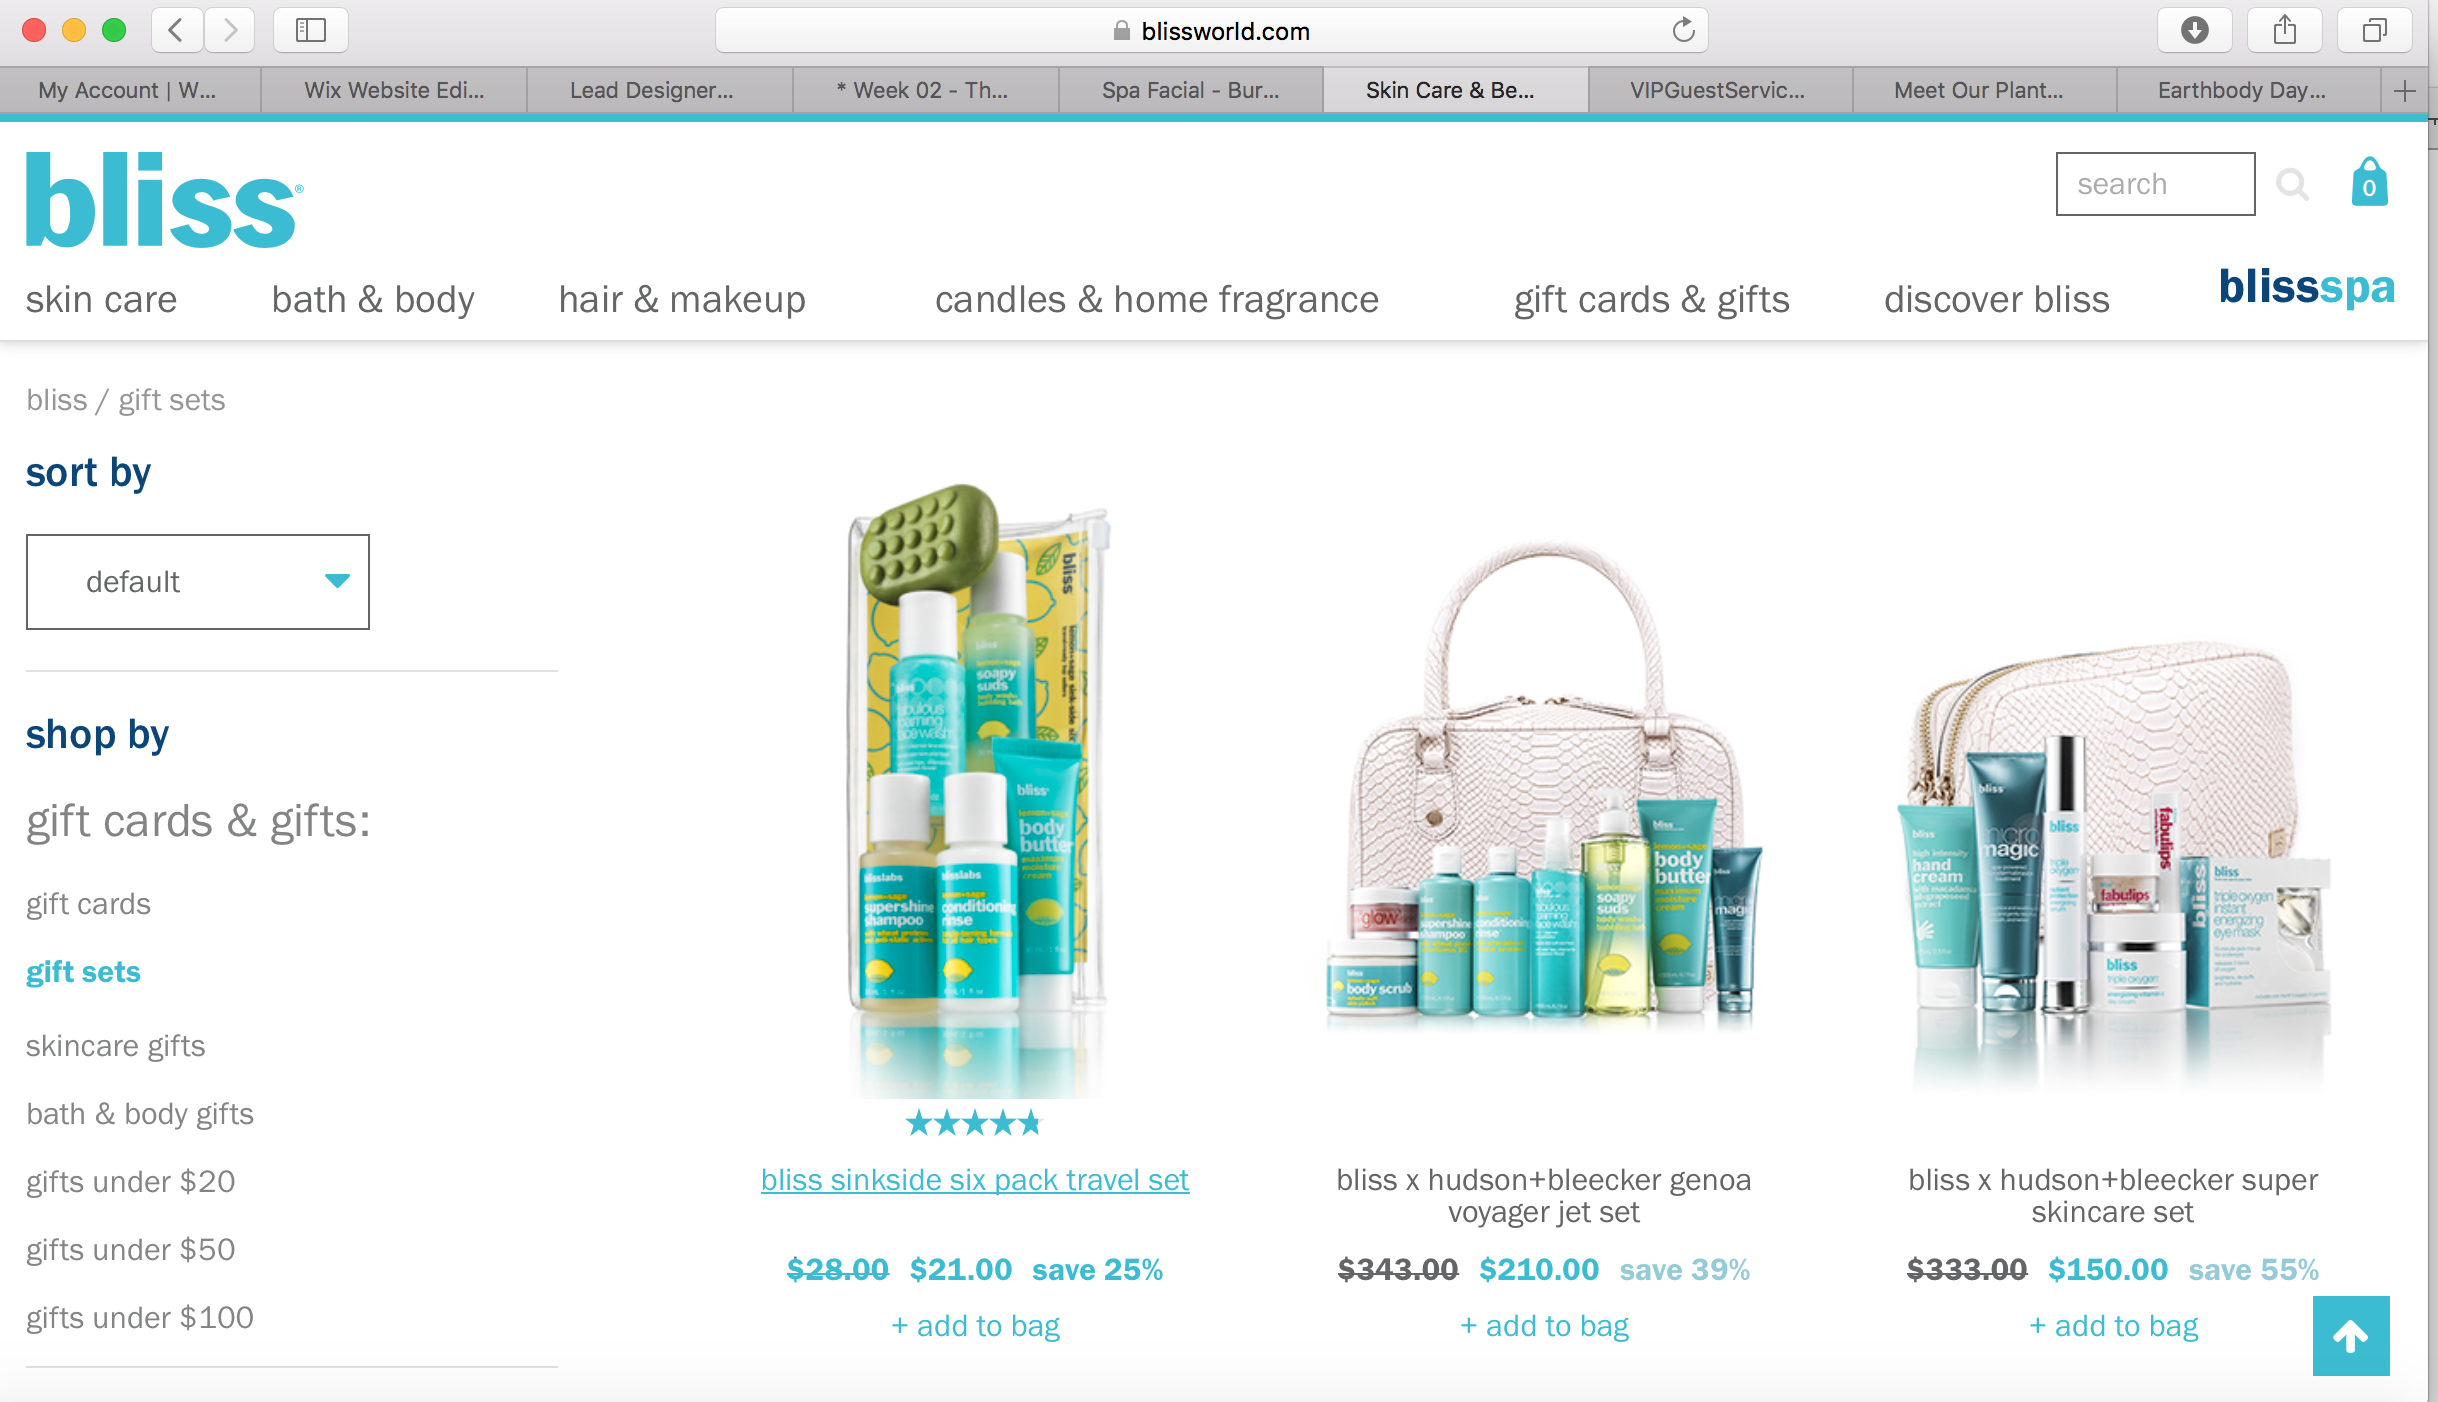
Task: Switch to the Wix Website Editor tab
Action: (x=394, y=91)
